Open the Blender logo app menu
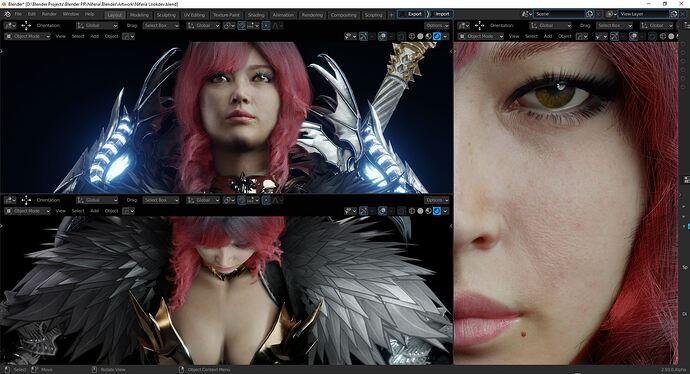 click(7, 14)
